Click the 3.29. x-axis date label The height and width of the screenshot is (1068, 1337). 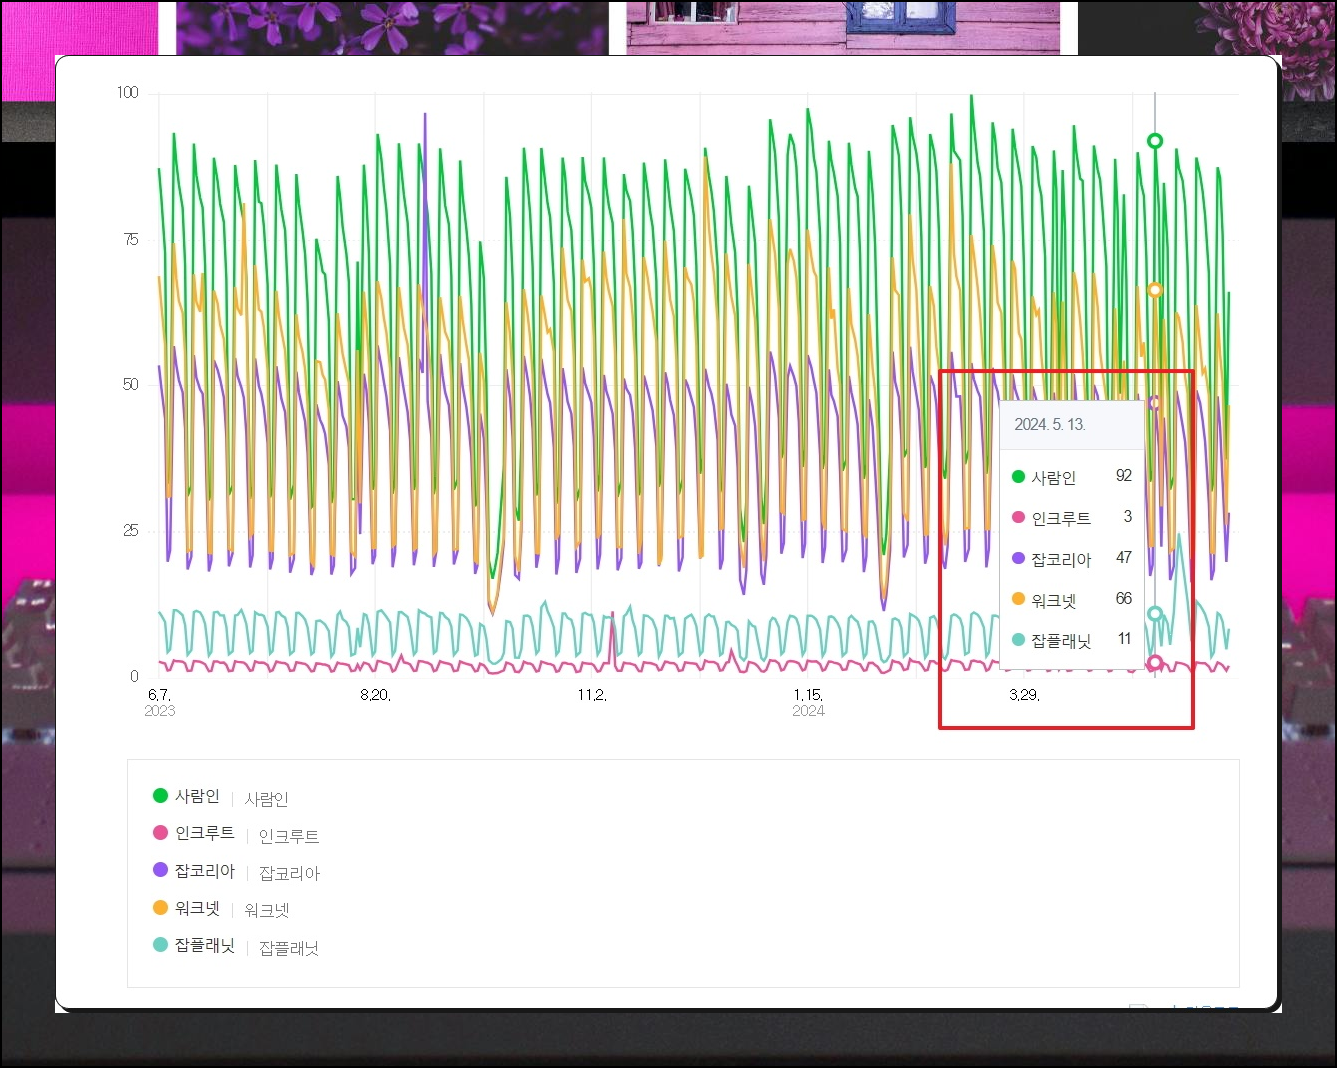pos(1024,695)
